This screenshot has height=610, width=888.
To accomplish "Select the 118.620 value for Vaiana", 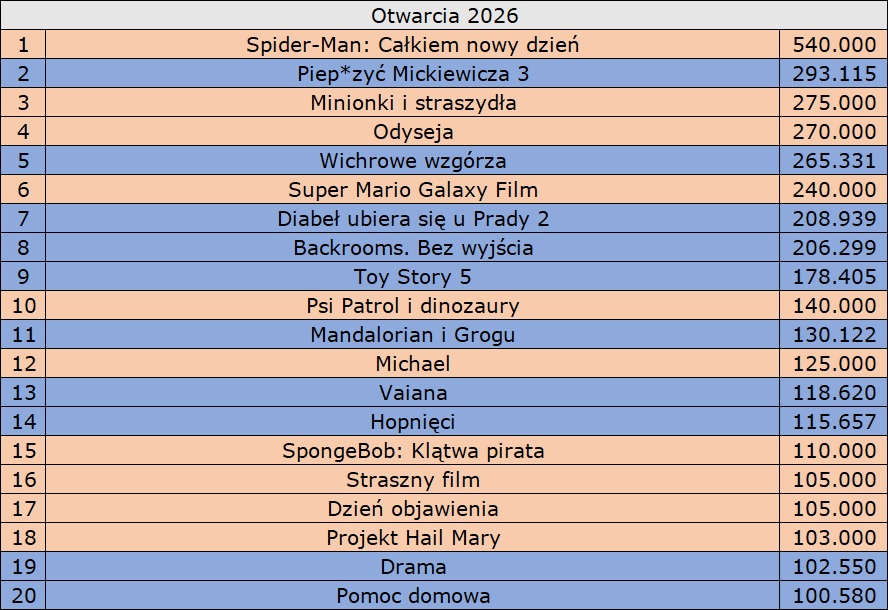I will 834,393.
